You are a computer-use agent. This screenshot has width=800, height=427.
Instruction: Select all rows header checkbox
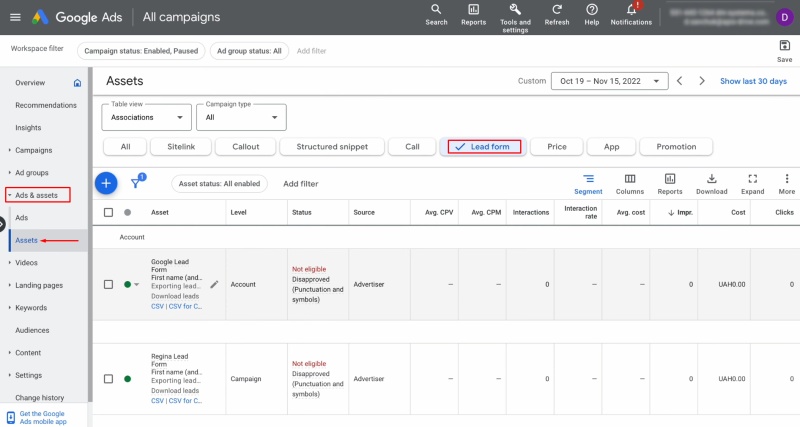(x=109, y=212)
